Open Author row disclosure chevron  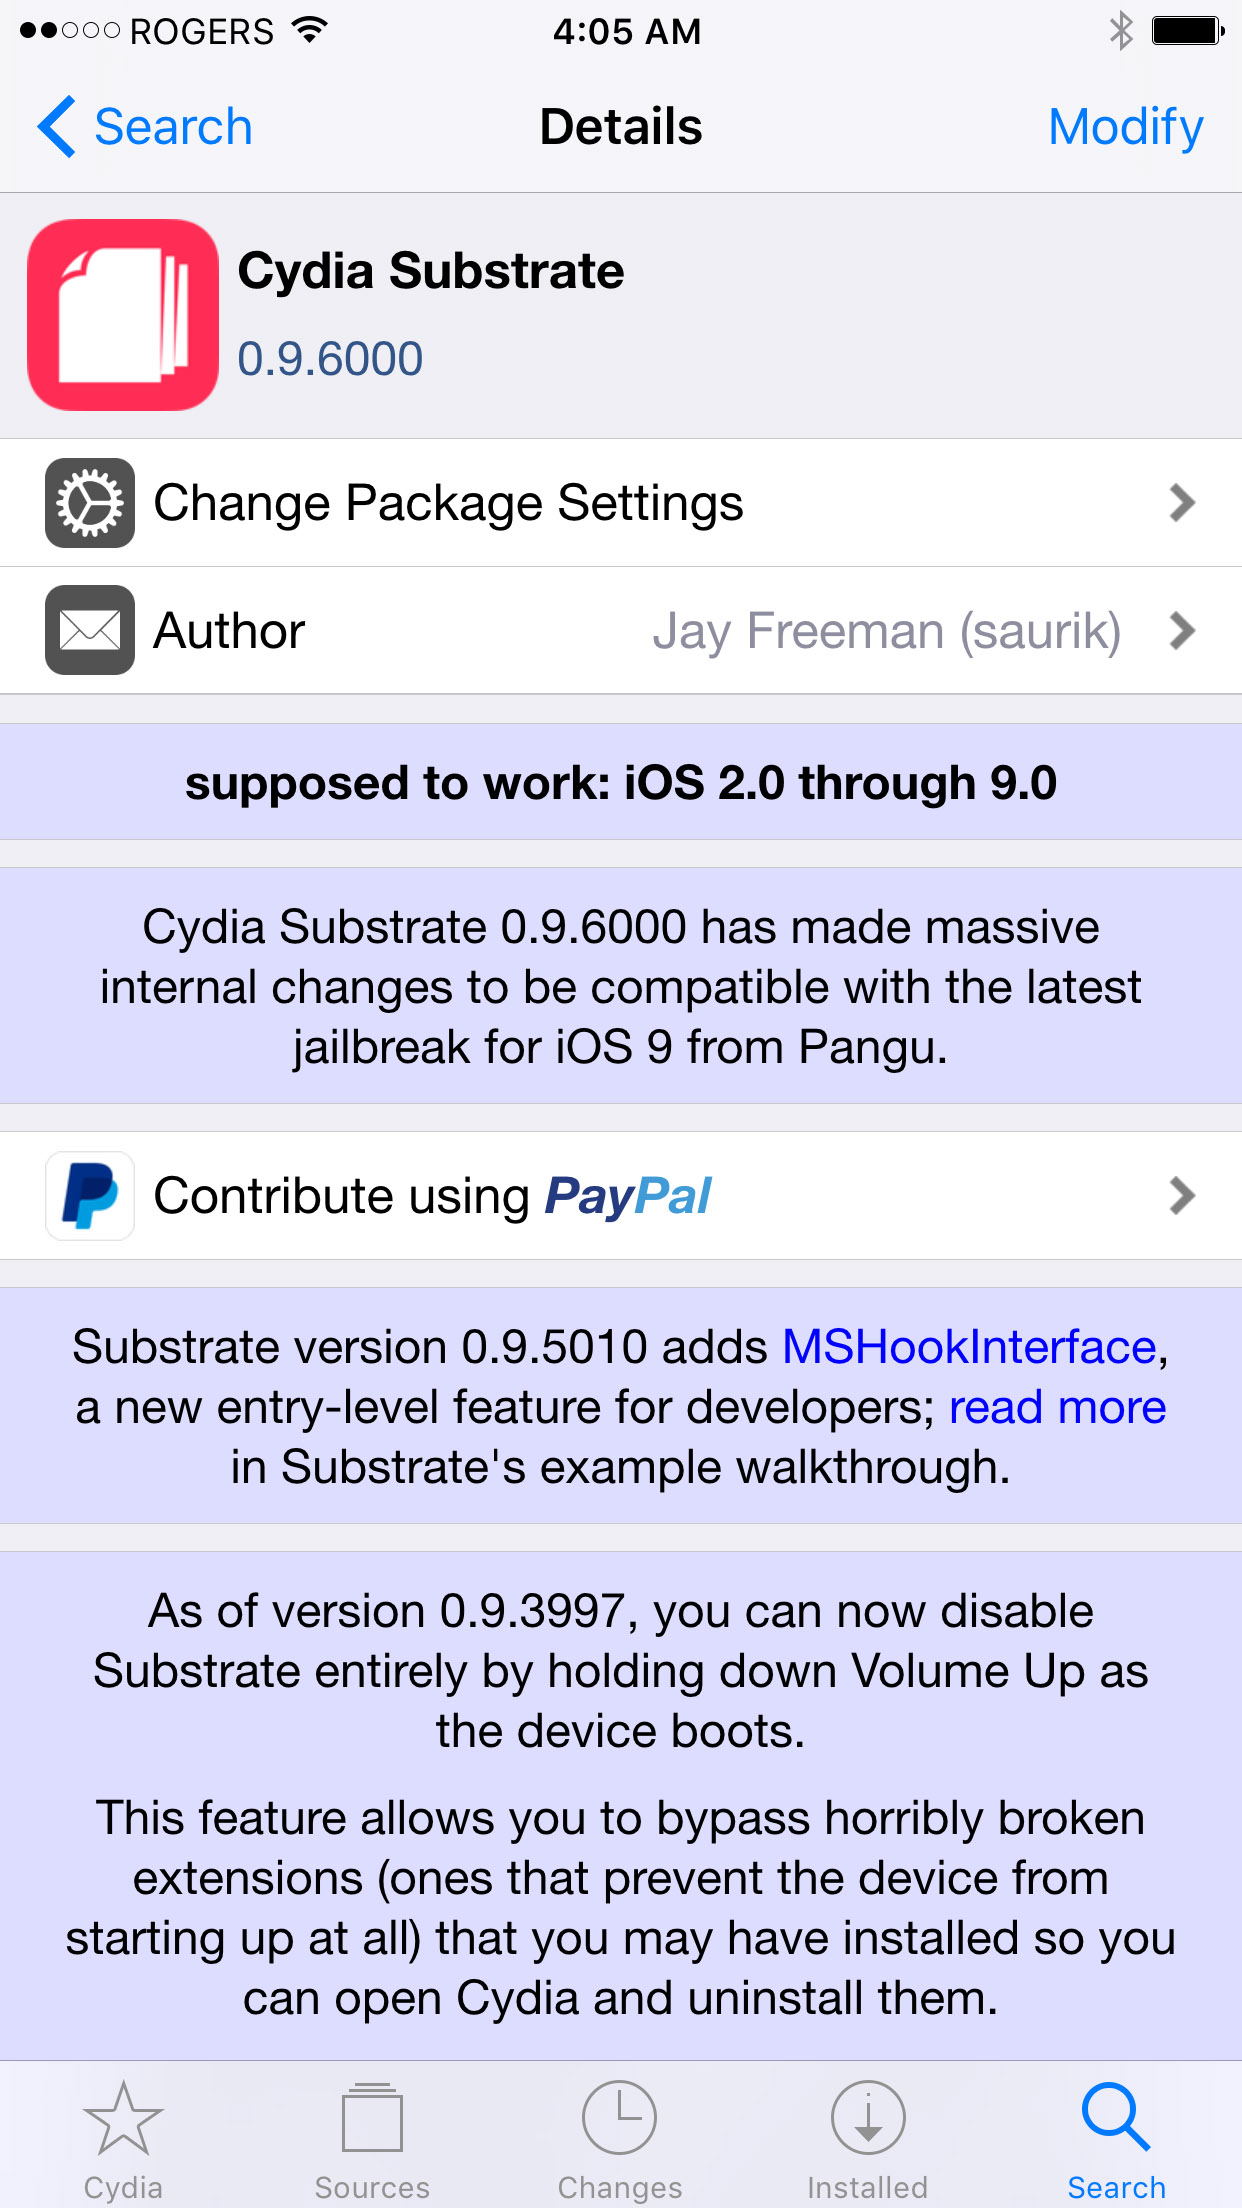click(1182, 630)
